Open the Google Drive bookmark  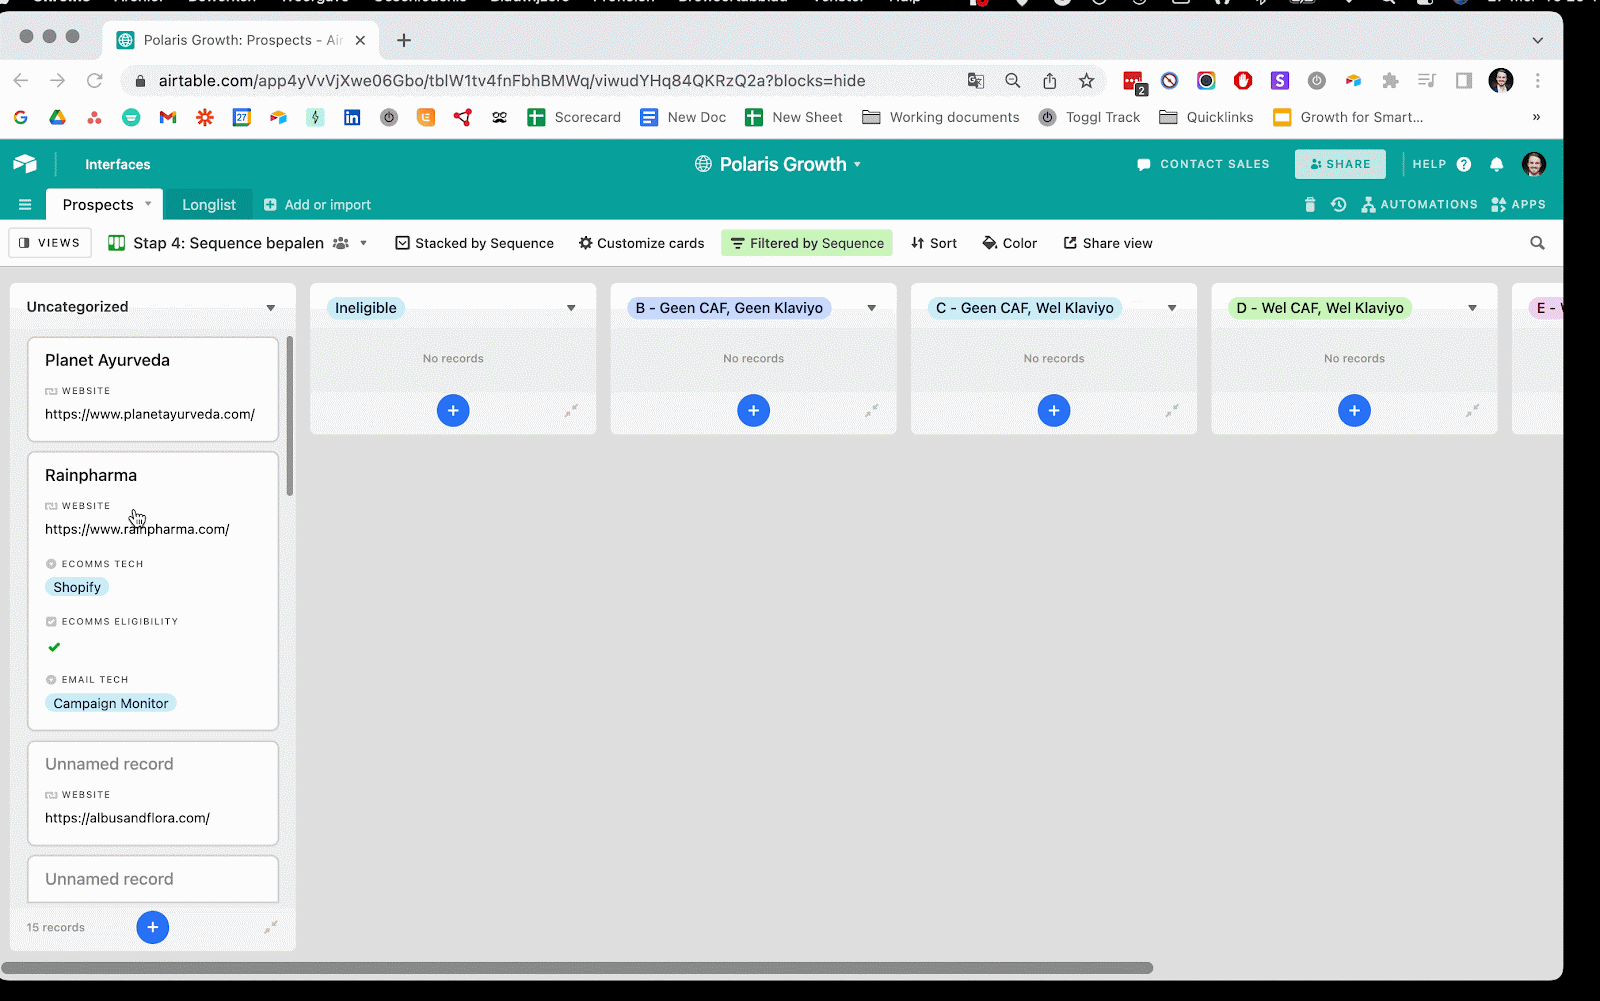pos(57,117)
